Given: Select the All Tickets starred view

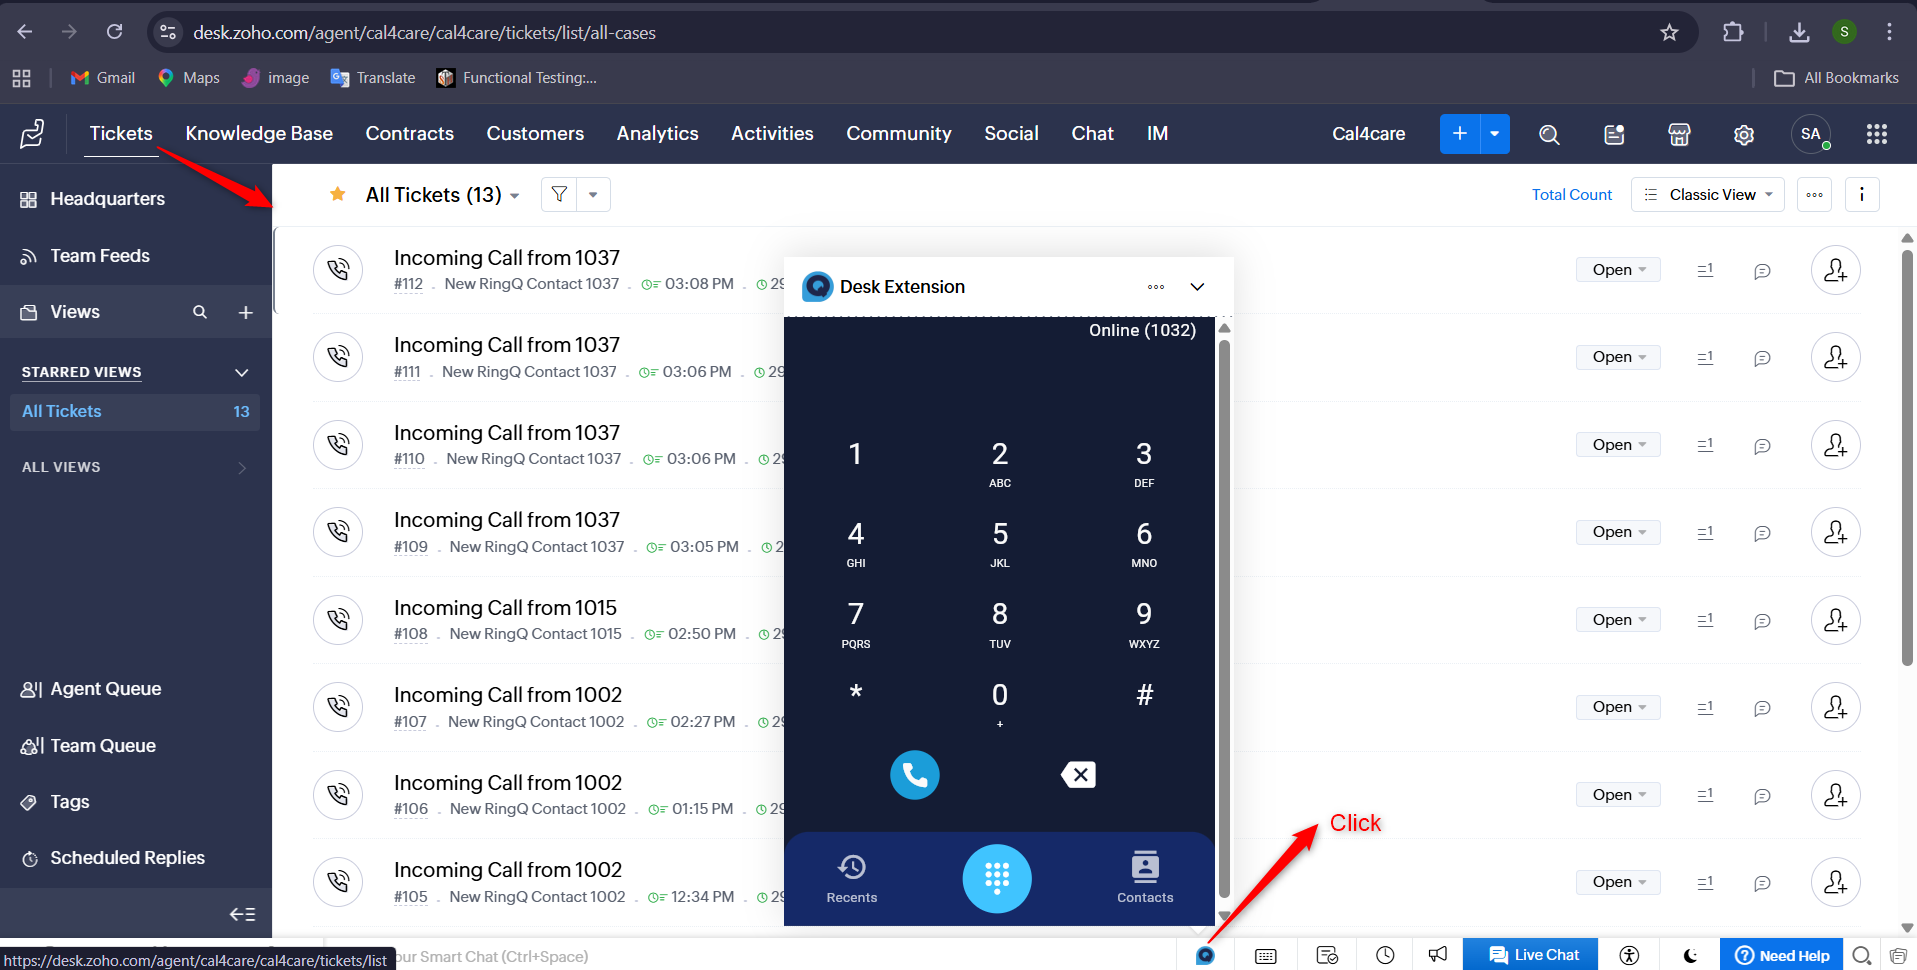Looking at the screenshot, I should click(x=135, y=412).
